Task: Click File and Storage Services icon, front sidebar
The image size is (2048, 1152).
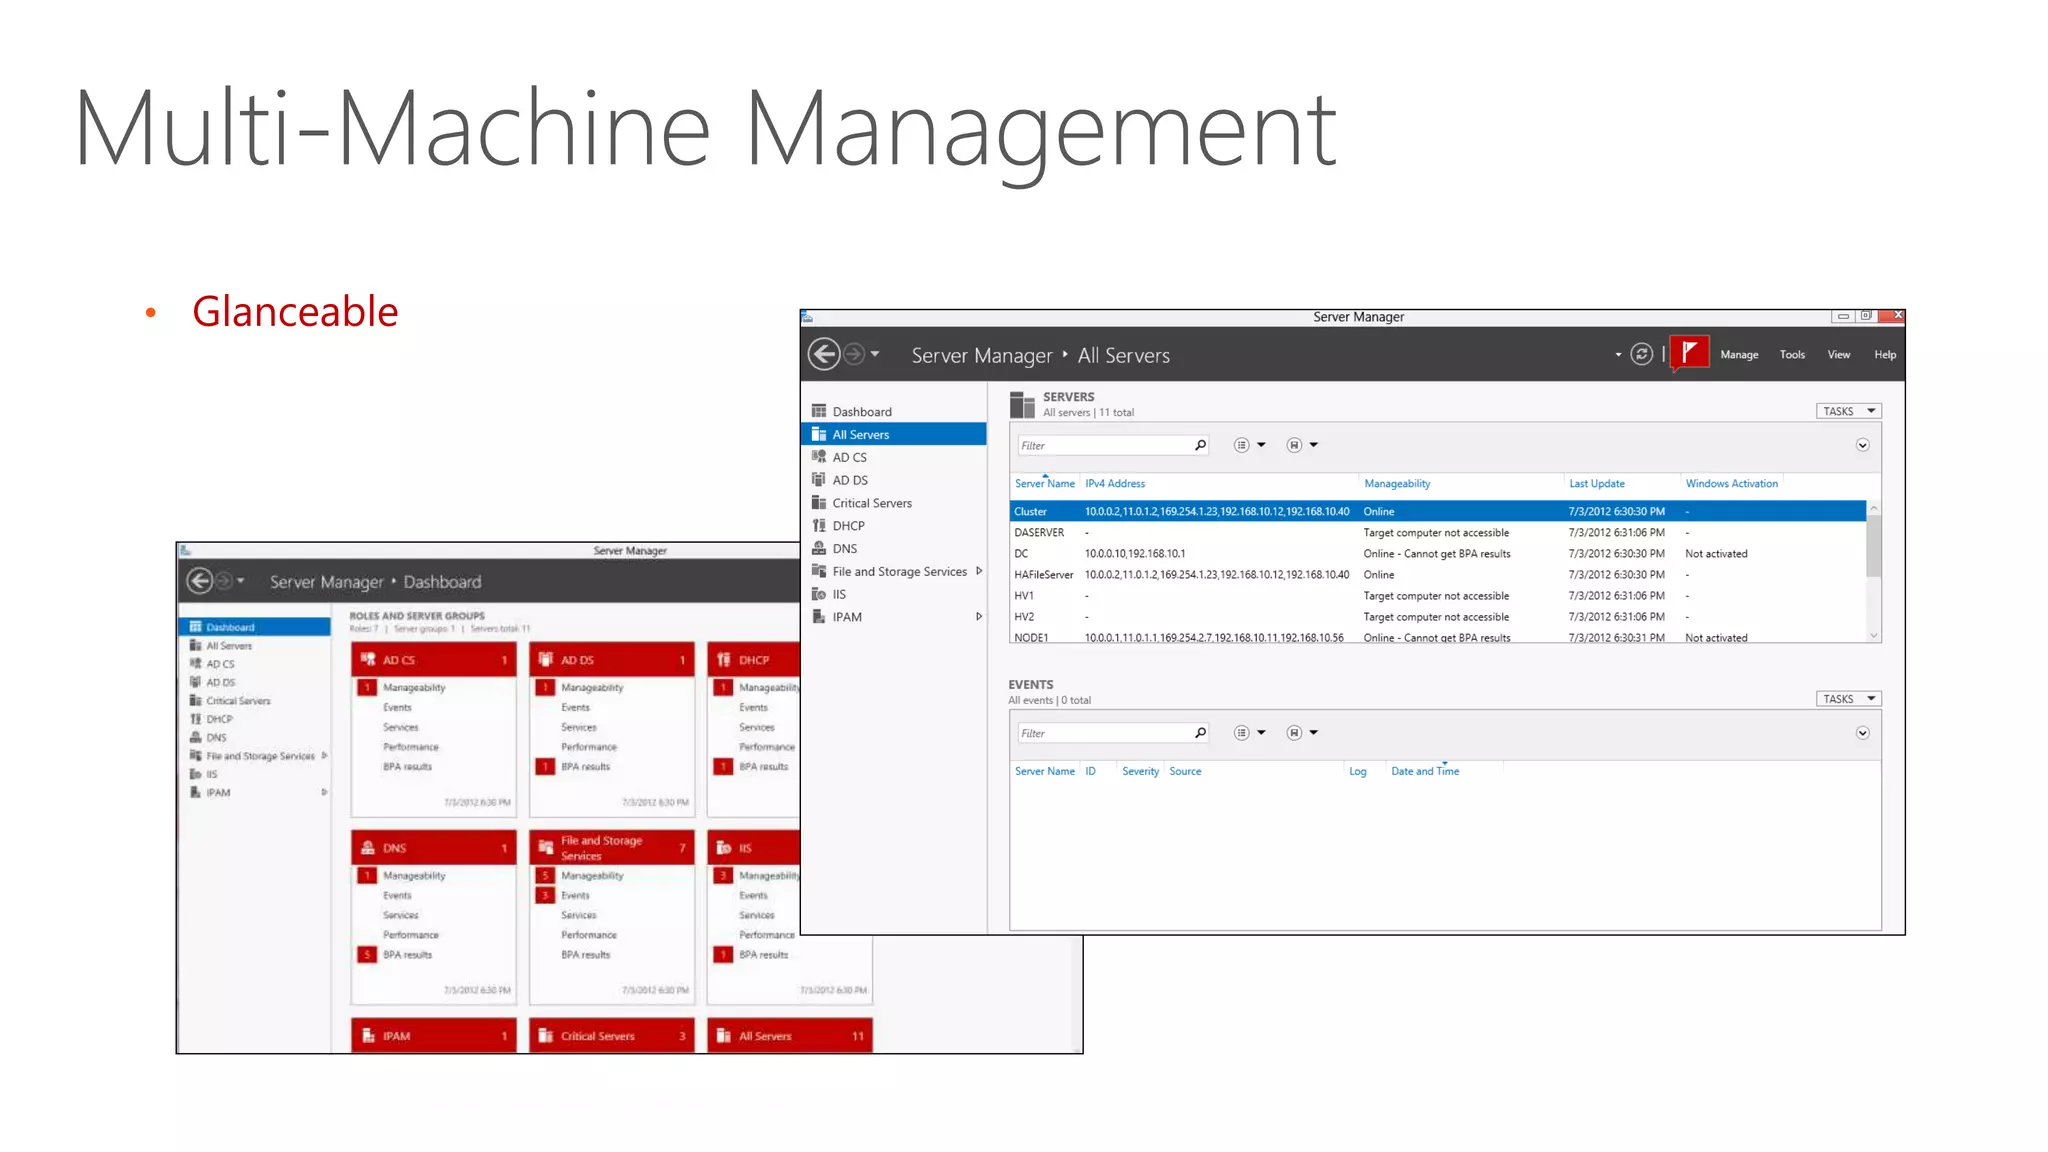Action: pyautogui.click(x=819, y=571)
